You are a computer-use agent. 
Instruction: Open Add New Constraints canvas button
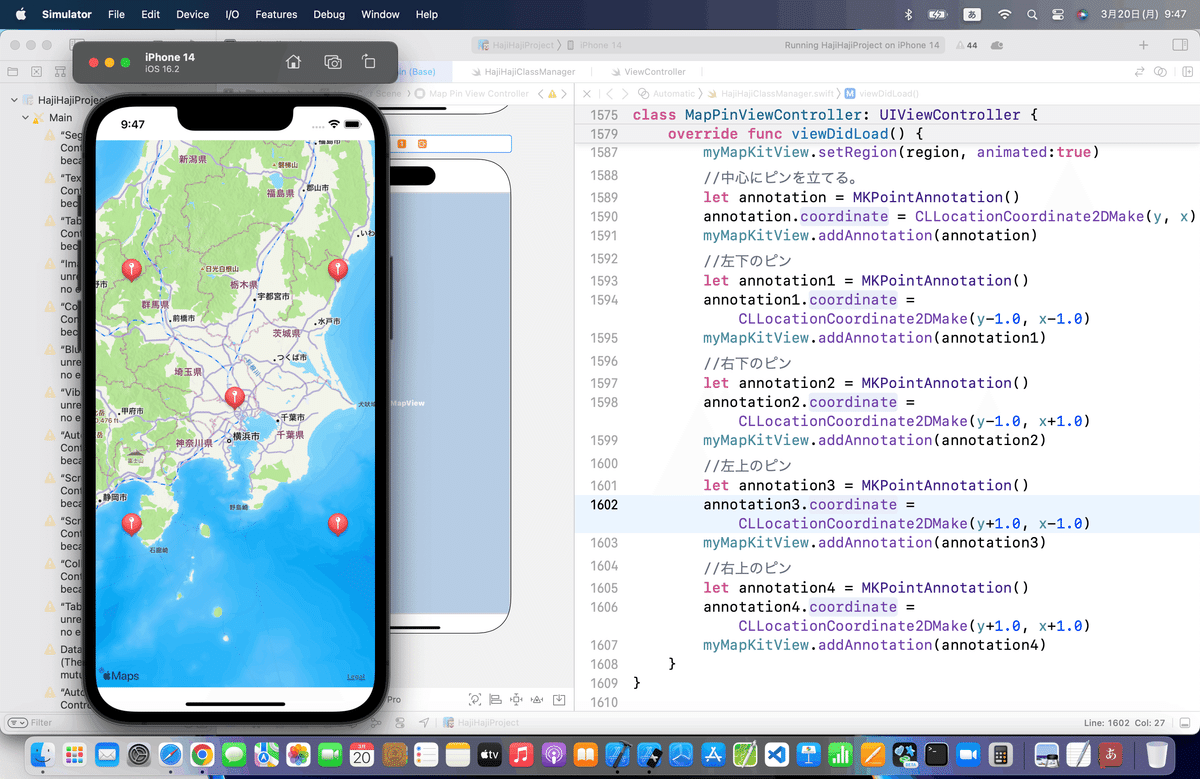click(x=516, y=700)
